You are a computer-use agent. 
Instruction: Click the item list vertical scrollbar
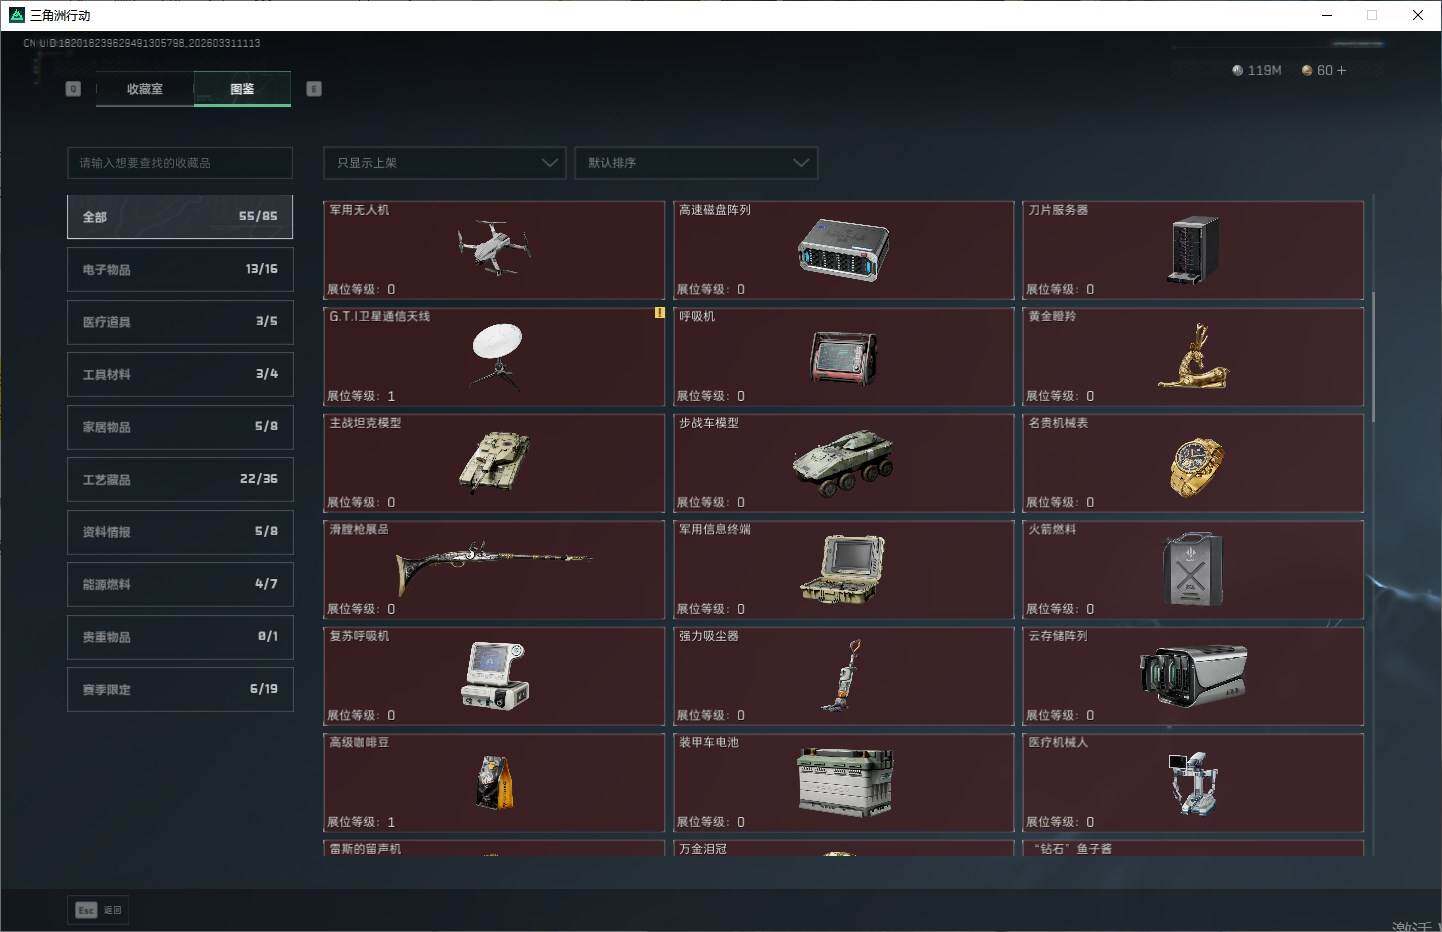1373,357
